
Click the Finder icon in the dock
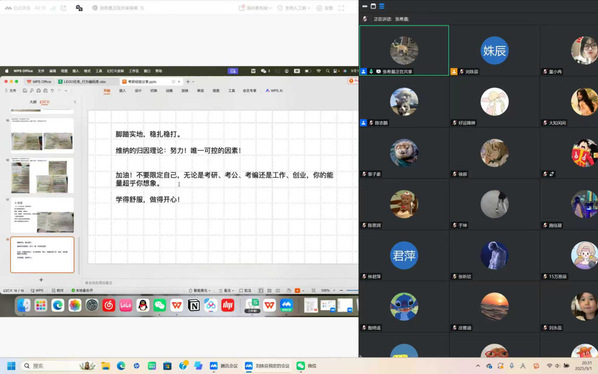coord(24,305)
